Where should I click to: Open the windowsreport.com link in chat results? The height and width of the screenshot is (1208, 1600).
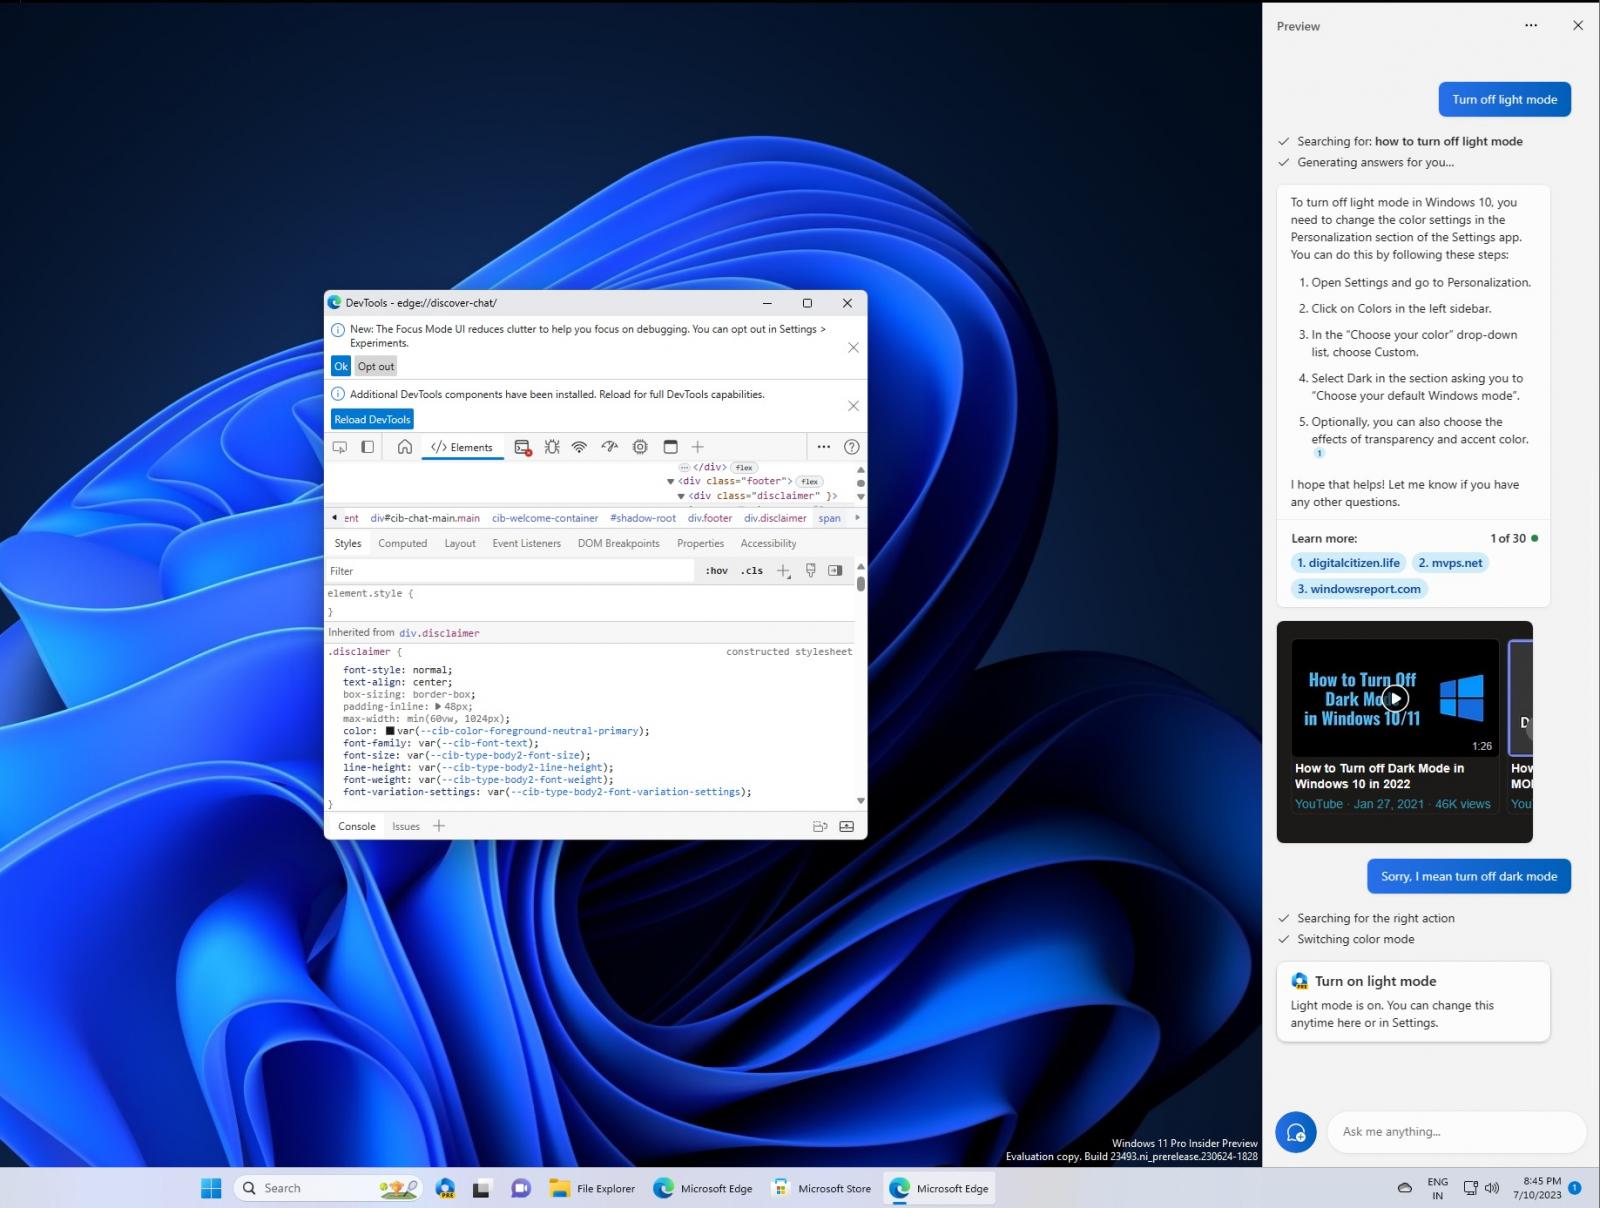pos(1358,589)
